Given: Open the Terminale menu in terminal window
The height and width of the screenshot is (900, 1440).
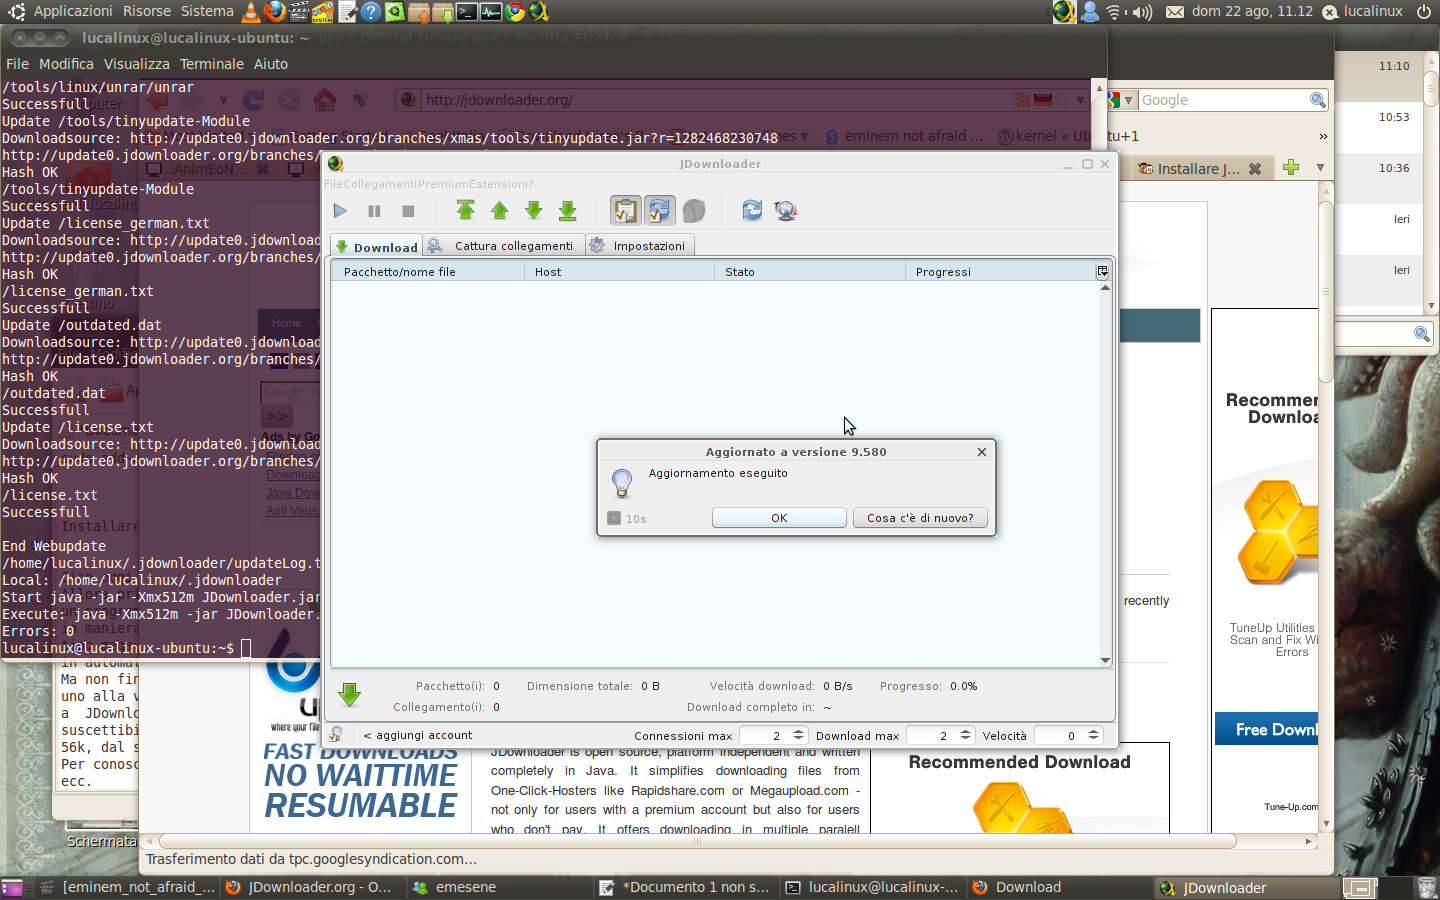Looking at the screenshot, I should click(212, 64).
